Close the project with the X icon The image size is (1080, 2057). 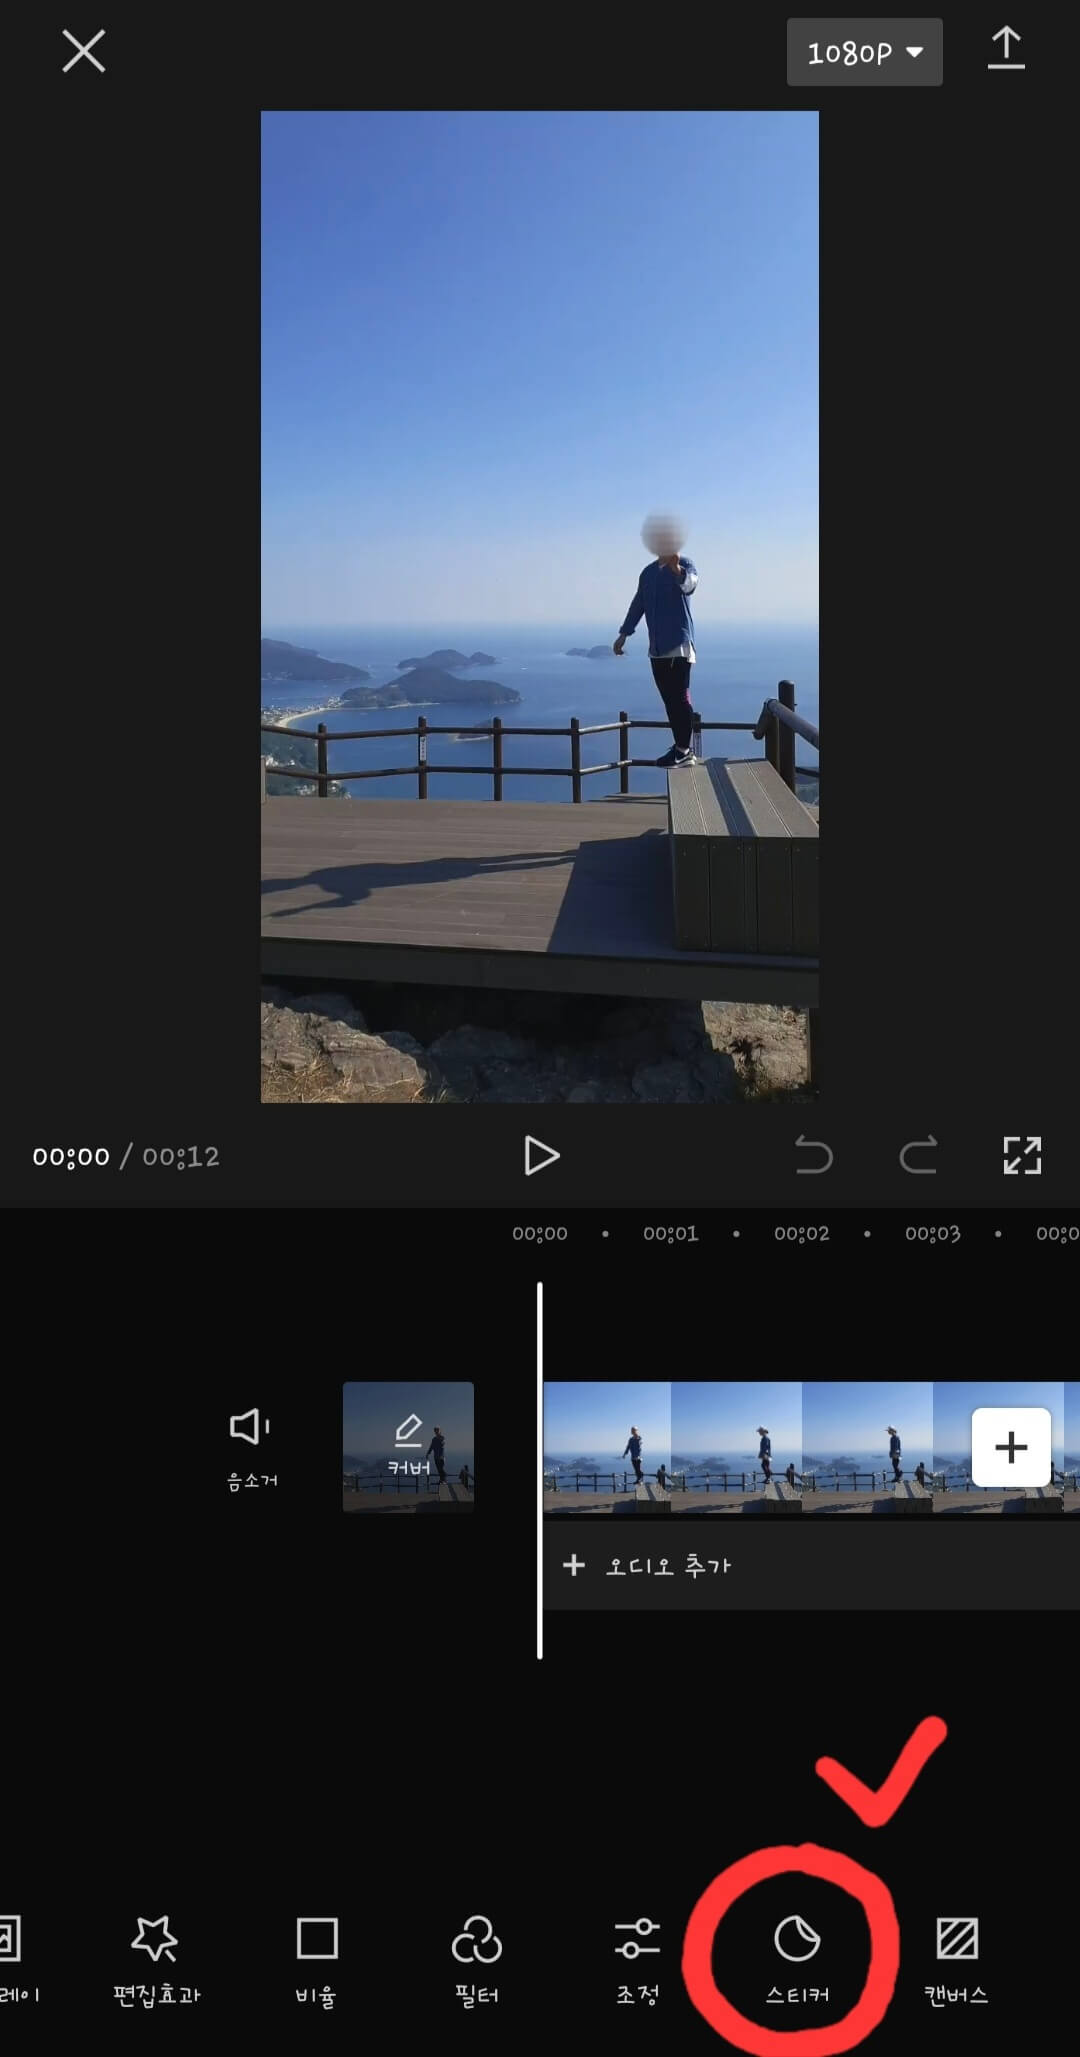pyautogui.click(x=83, y=51)
